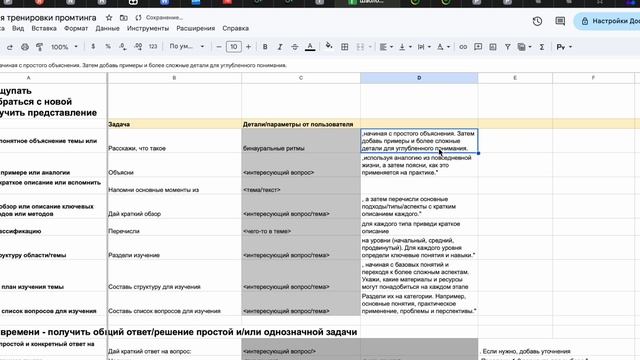
Task: Click the Задача header cell
Action: (x=174, y=124)
